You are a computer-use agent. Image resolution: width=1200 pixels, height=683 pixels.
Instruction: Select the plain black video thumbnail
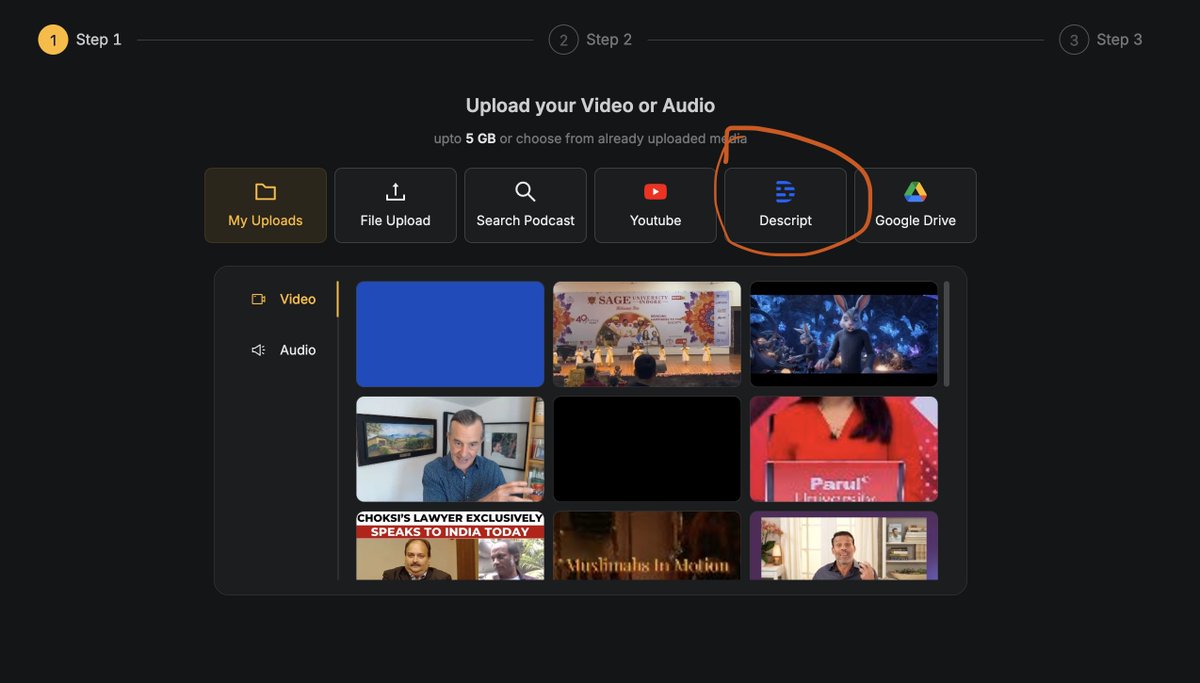coord(647,449)
